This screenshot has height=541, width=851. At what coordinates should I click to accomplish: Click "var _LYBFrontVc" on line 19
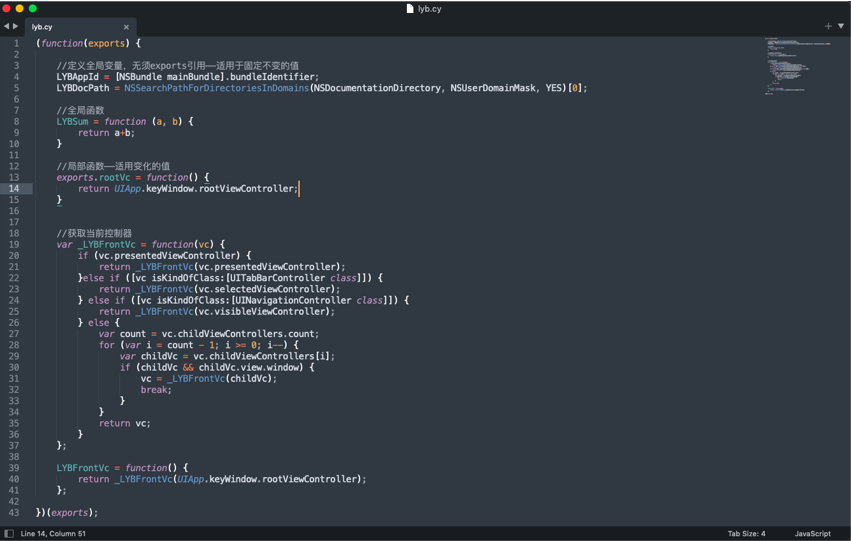click(x=96, y=244)
